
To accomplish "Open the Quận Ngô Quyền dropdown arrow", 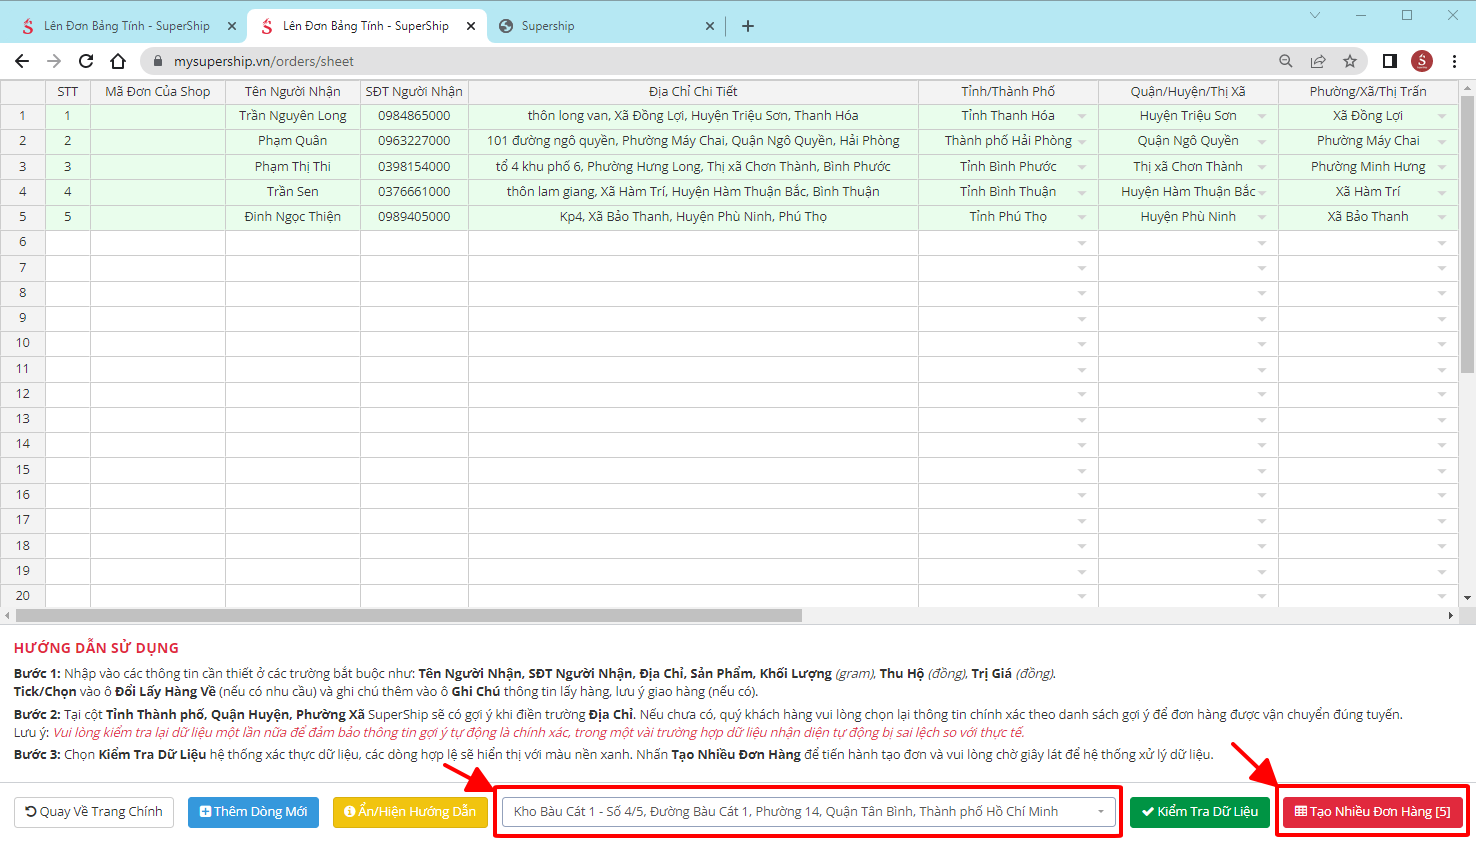I will pyautogui.click(x=1262, y=142).
